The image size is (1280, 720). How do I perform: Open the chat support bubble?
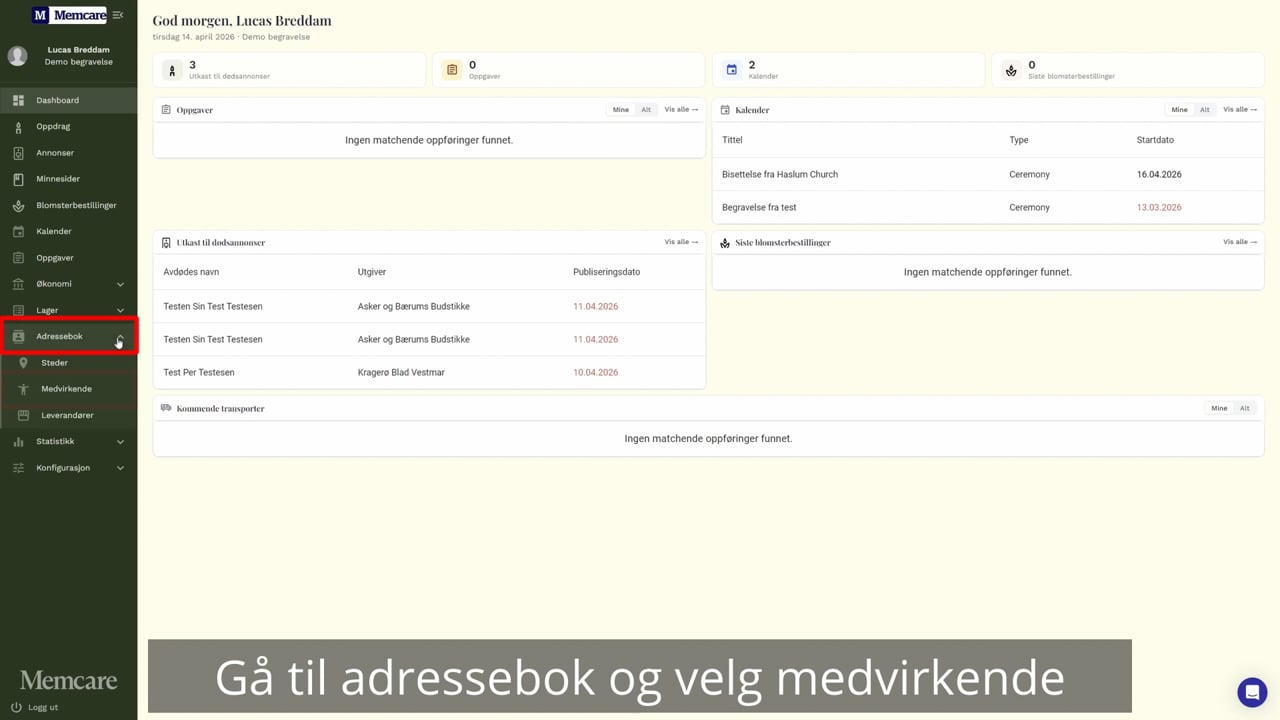click(x=1252, y=692)
